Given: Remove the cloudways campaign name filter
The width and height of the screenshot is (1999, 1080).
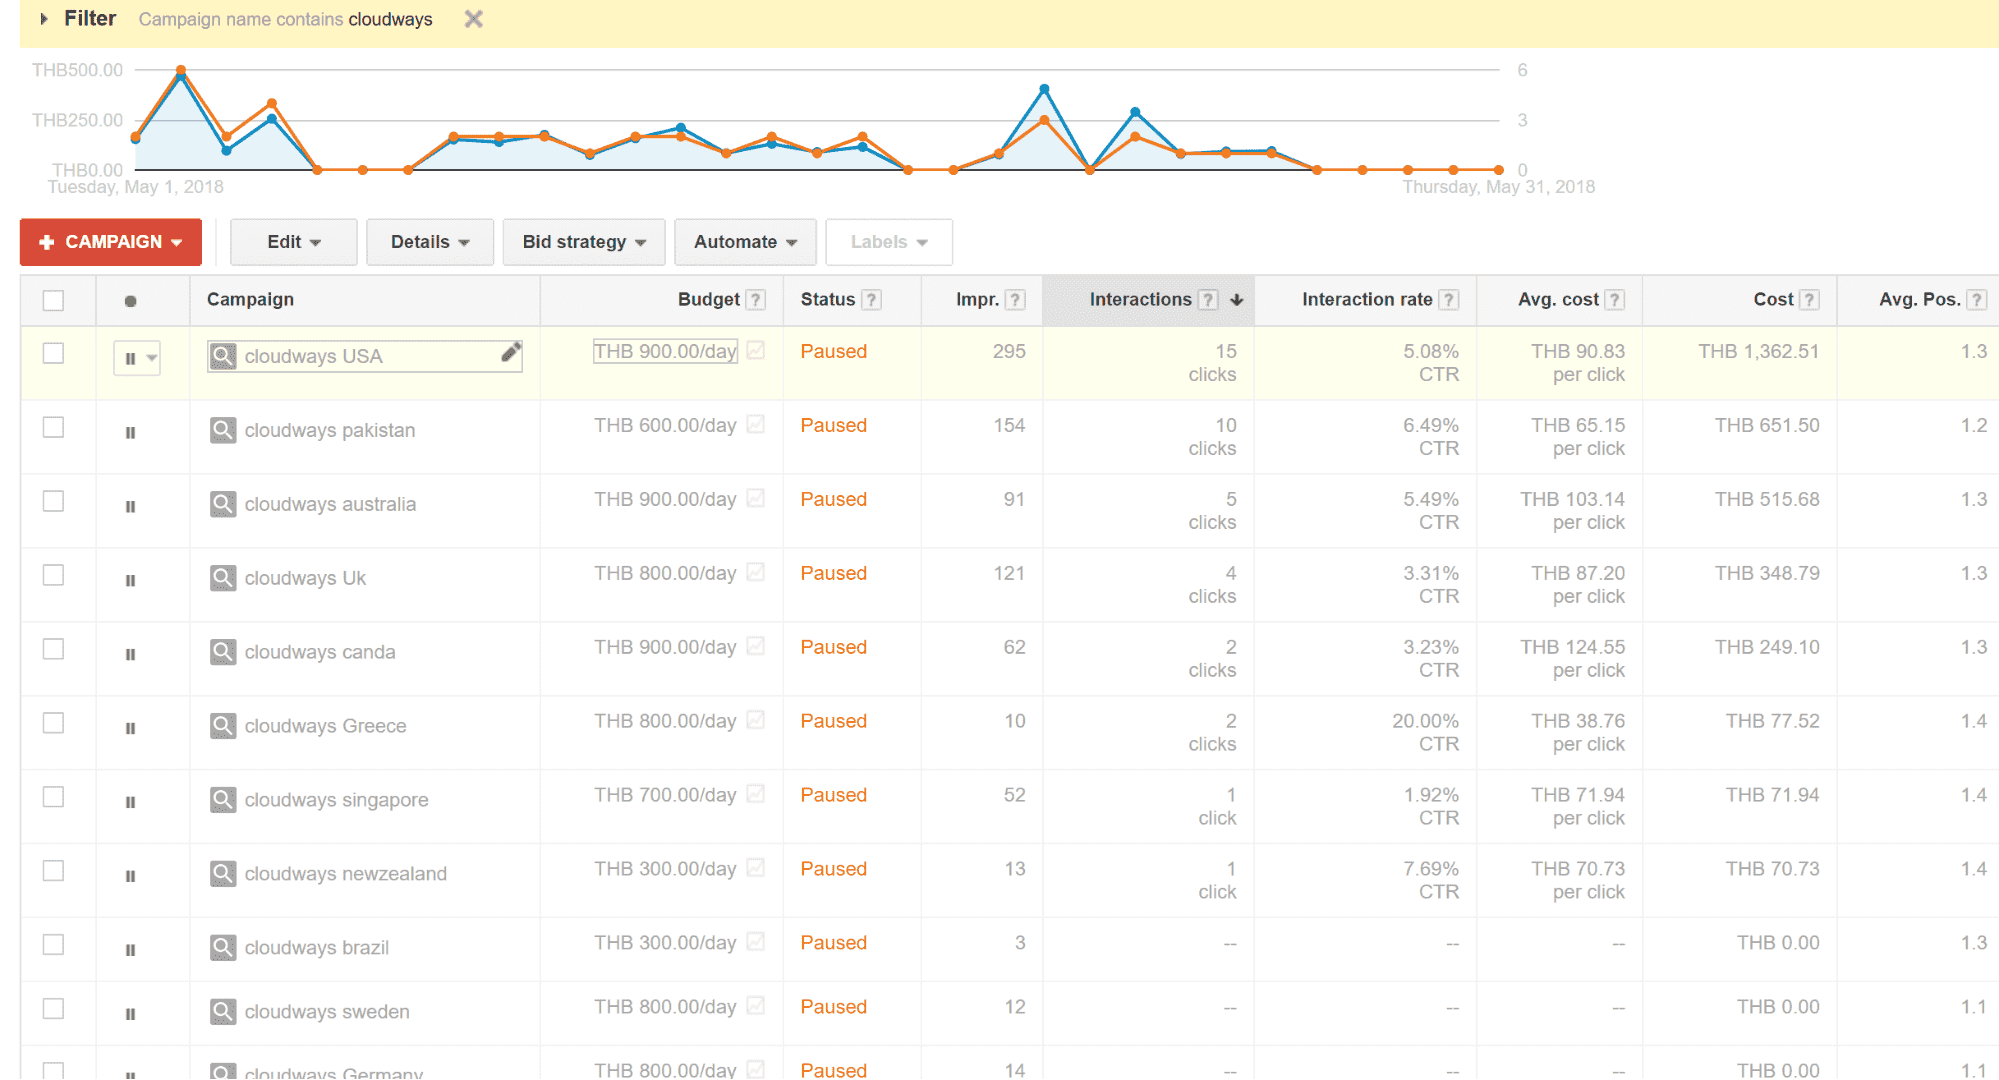Looking at the screenshot, I should tap(474, 19).
